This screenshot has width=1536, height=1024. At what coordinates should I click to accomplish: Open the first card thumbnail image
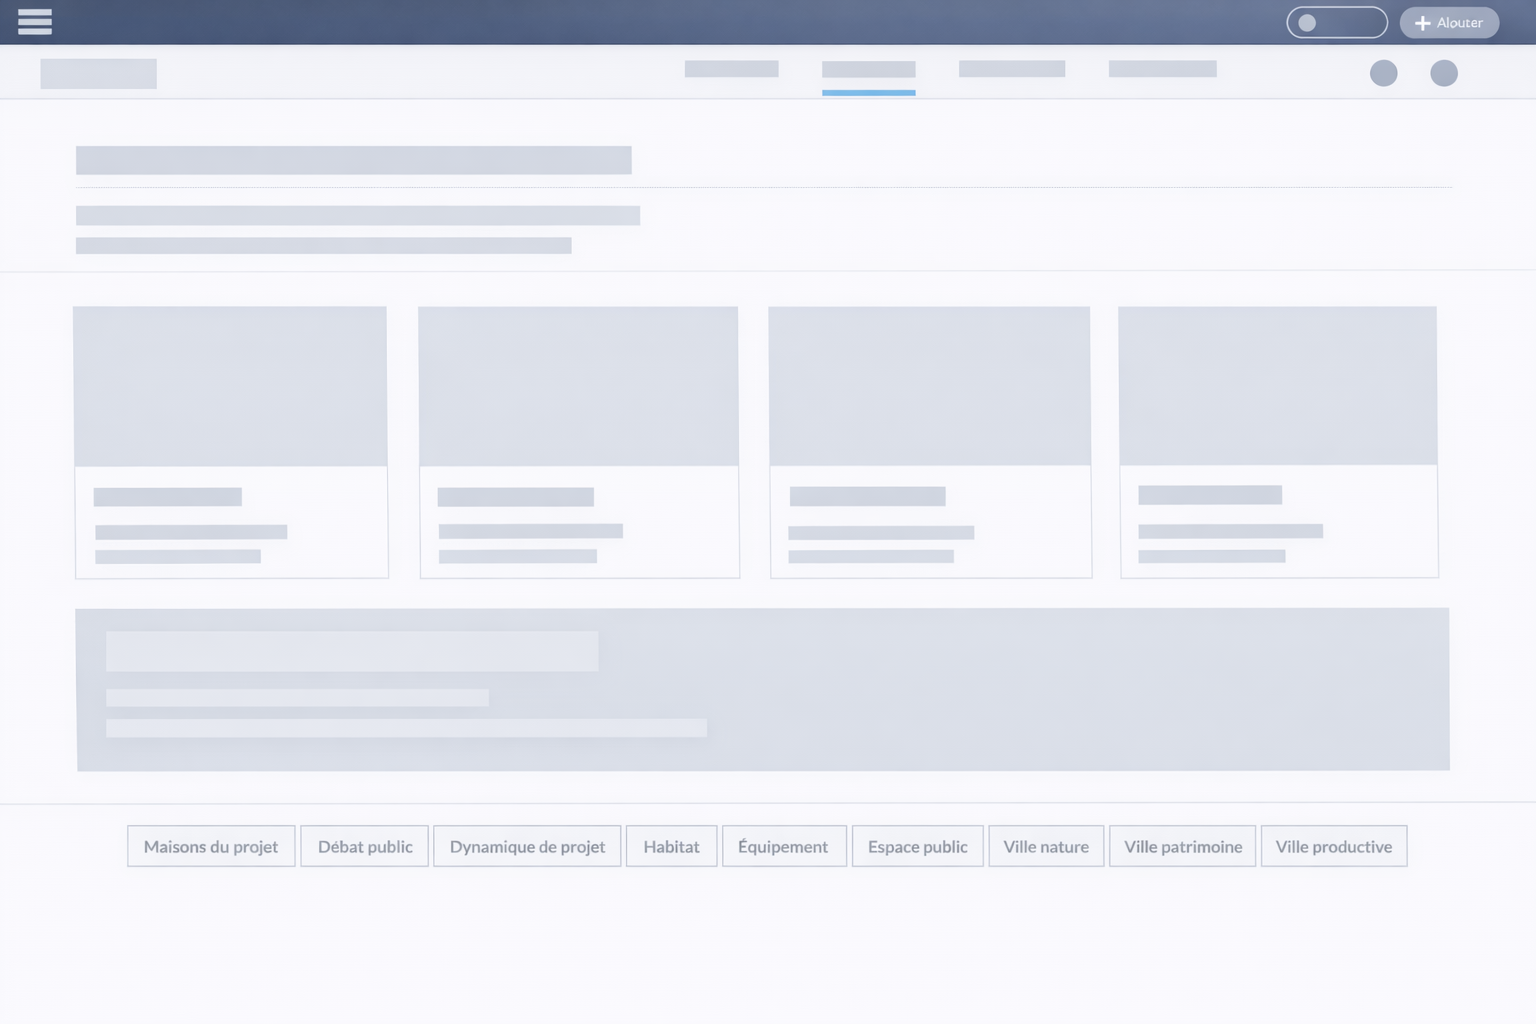230,386
